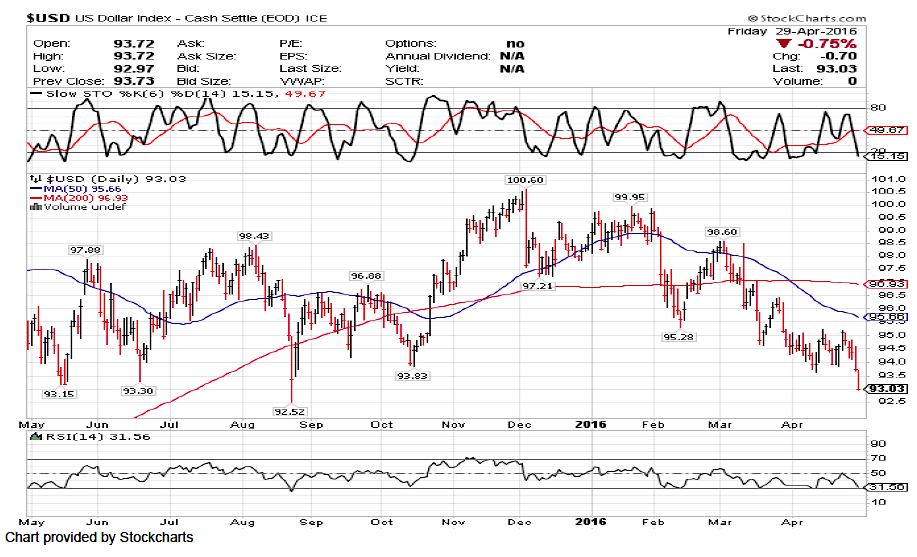Click the 95.28 low price label
The image size is (917, 557).
[678, 337]
